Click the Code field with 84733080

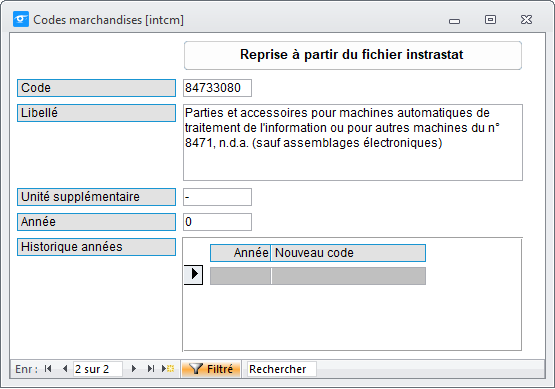pos(217,88)
